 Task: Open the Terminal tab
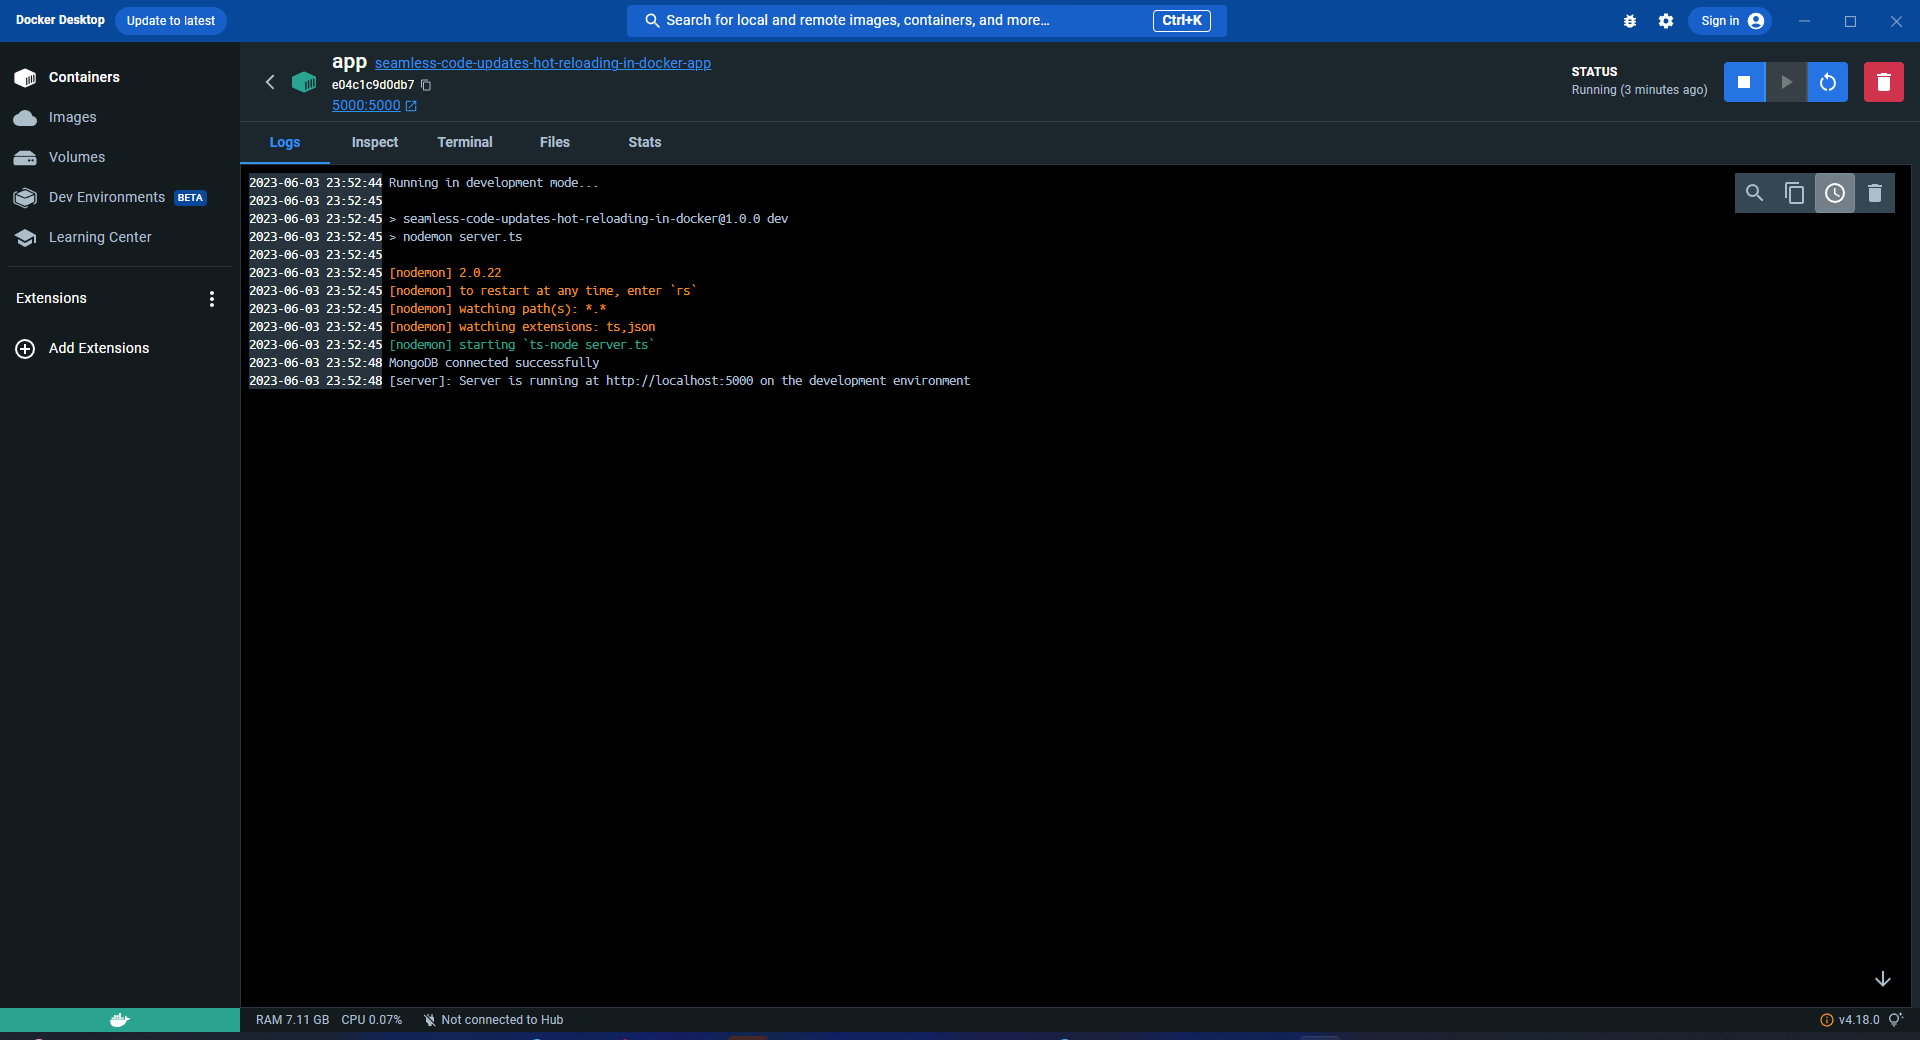465,142
